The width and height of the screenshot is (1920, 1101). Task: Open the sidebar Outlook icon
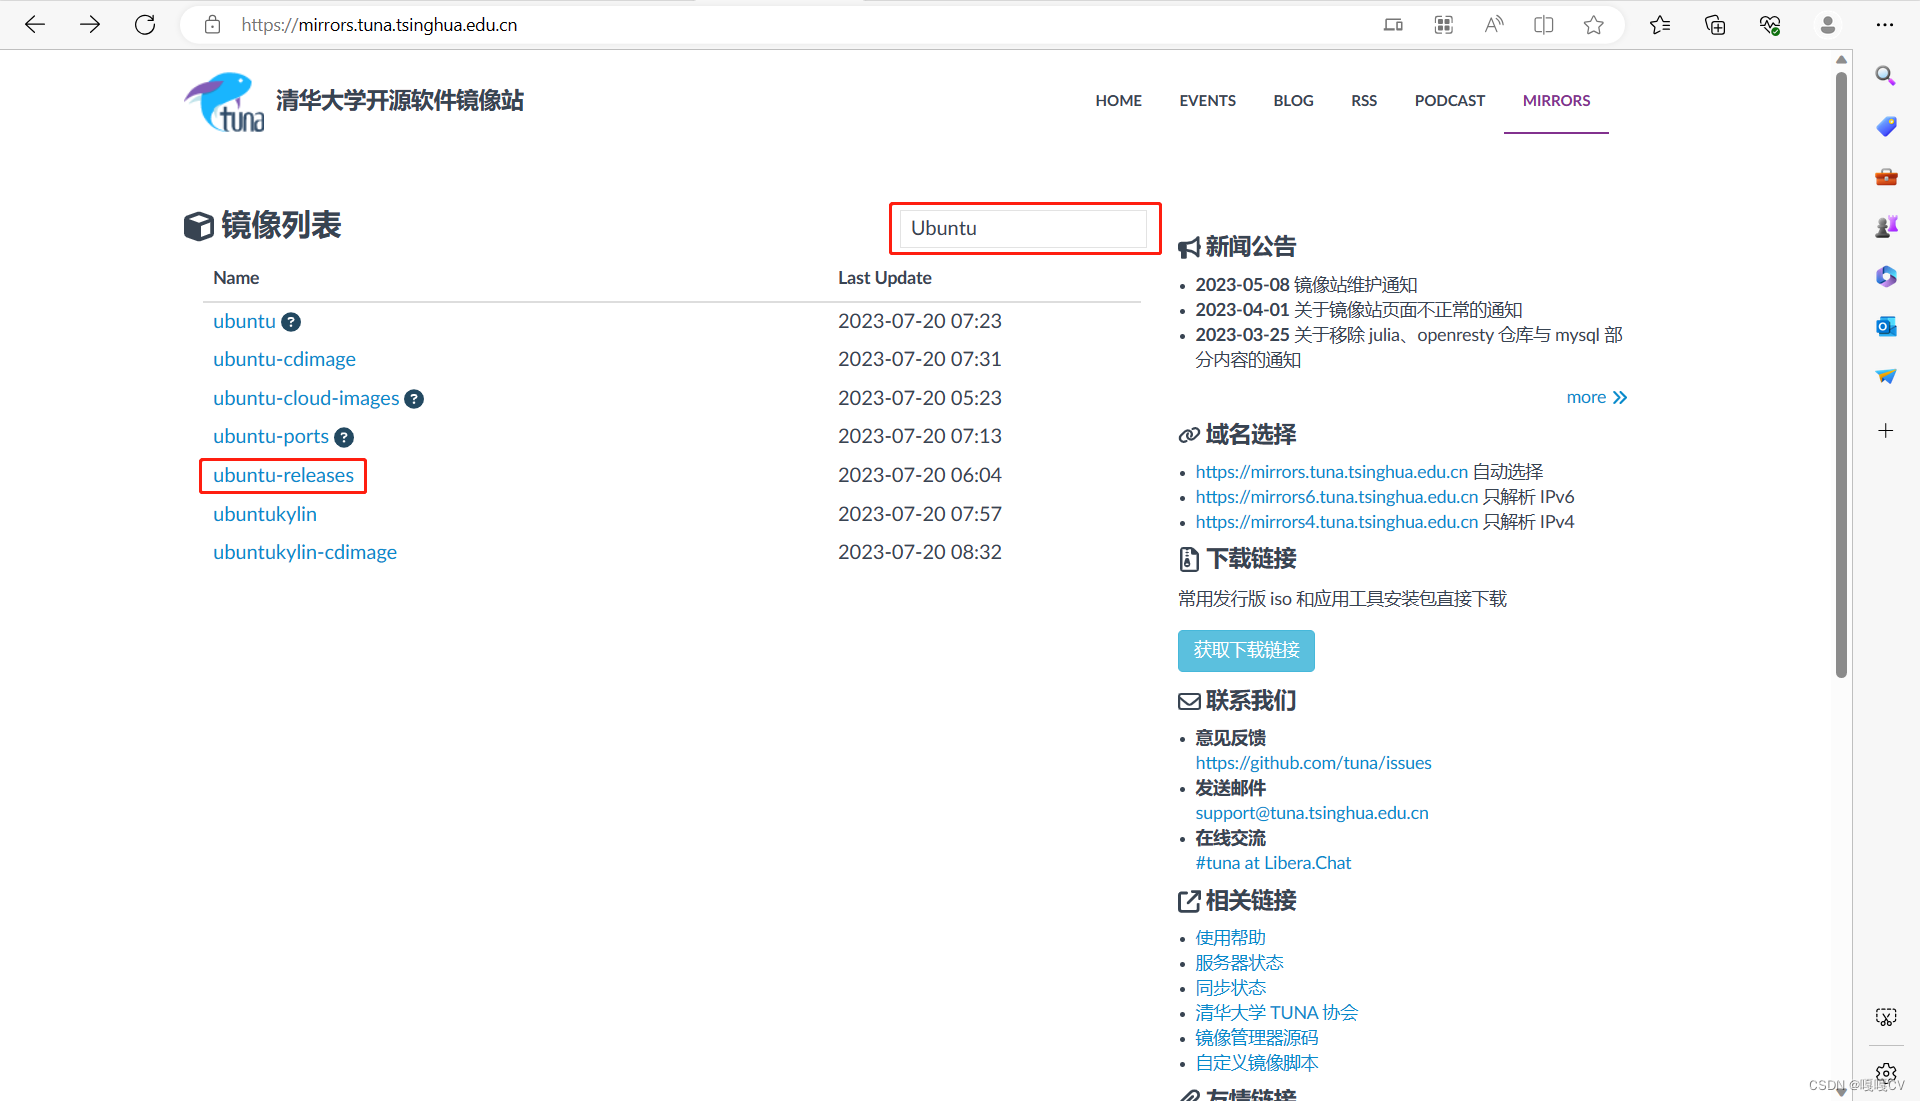(x=1886, y=326)
